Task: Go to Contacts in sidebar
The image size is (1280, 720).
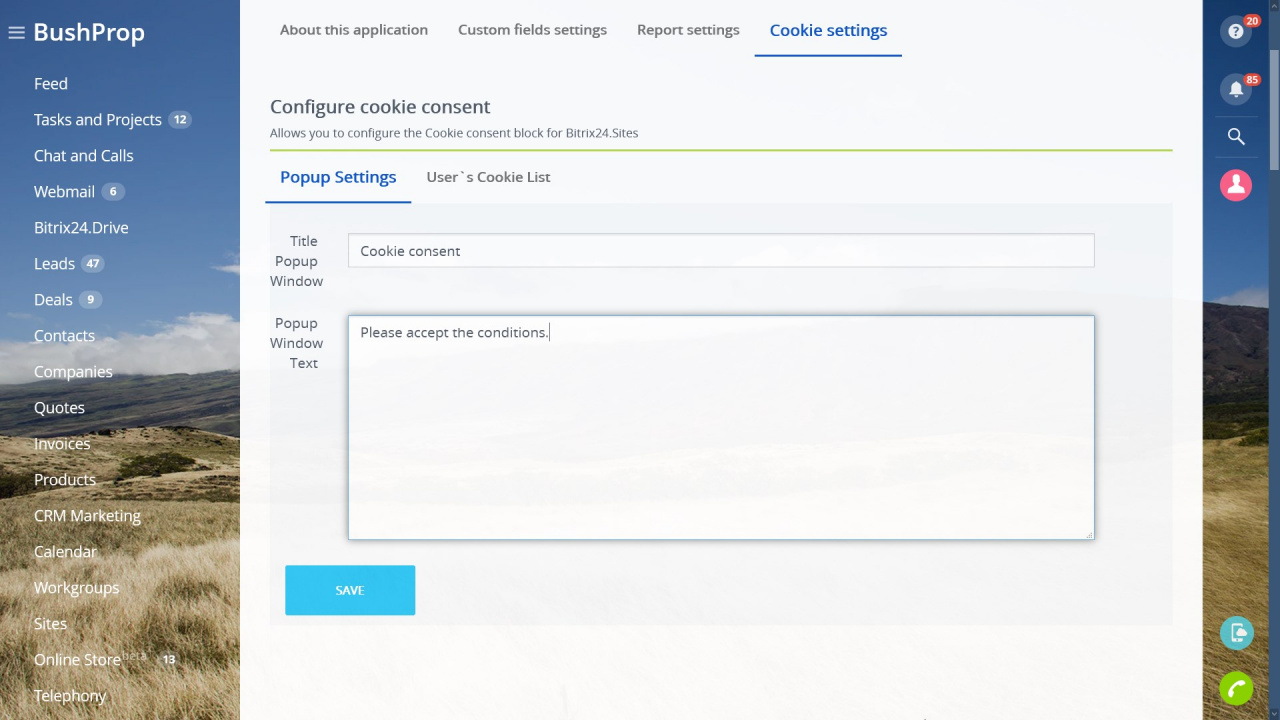Action: [x=64, y=336]
